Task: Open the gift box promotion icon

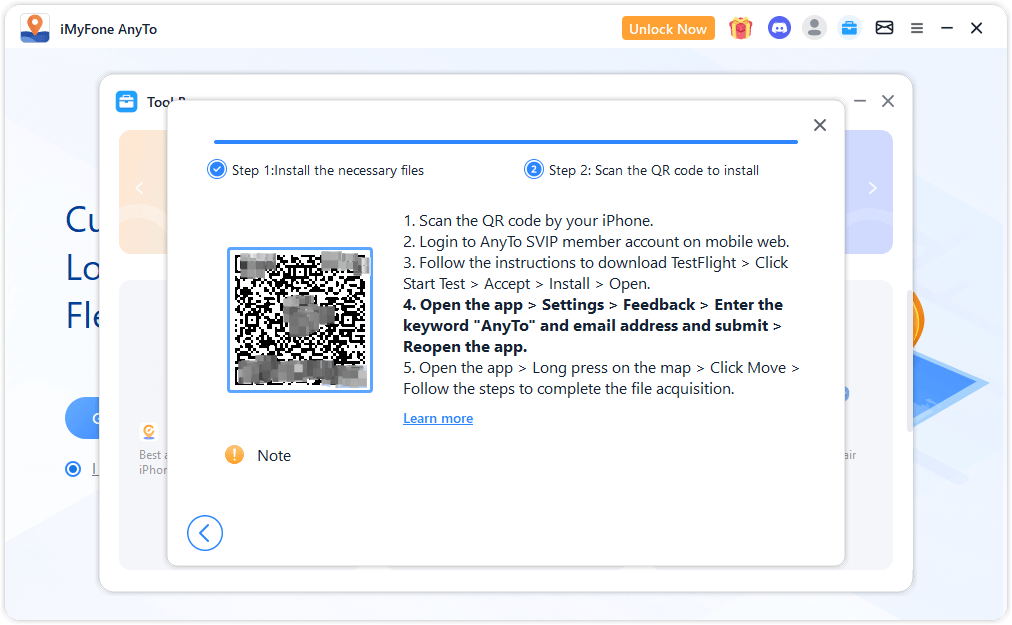Action: tap(741, 28)
